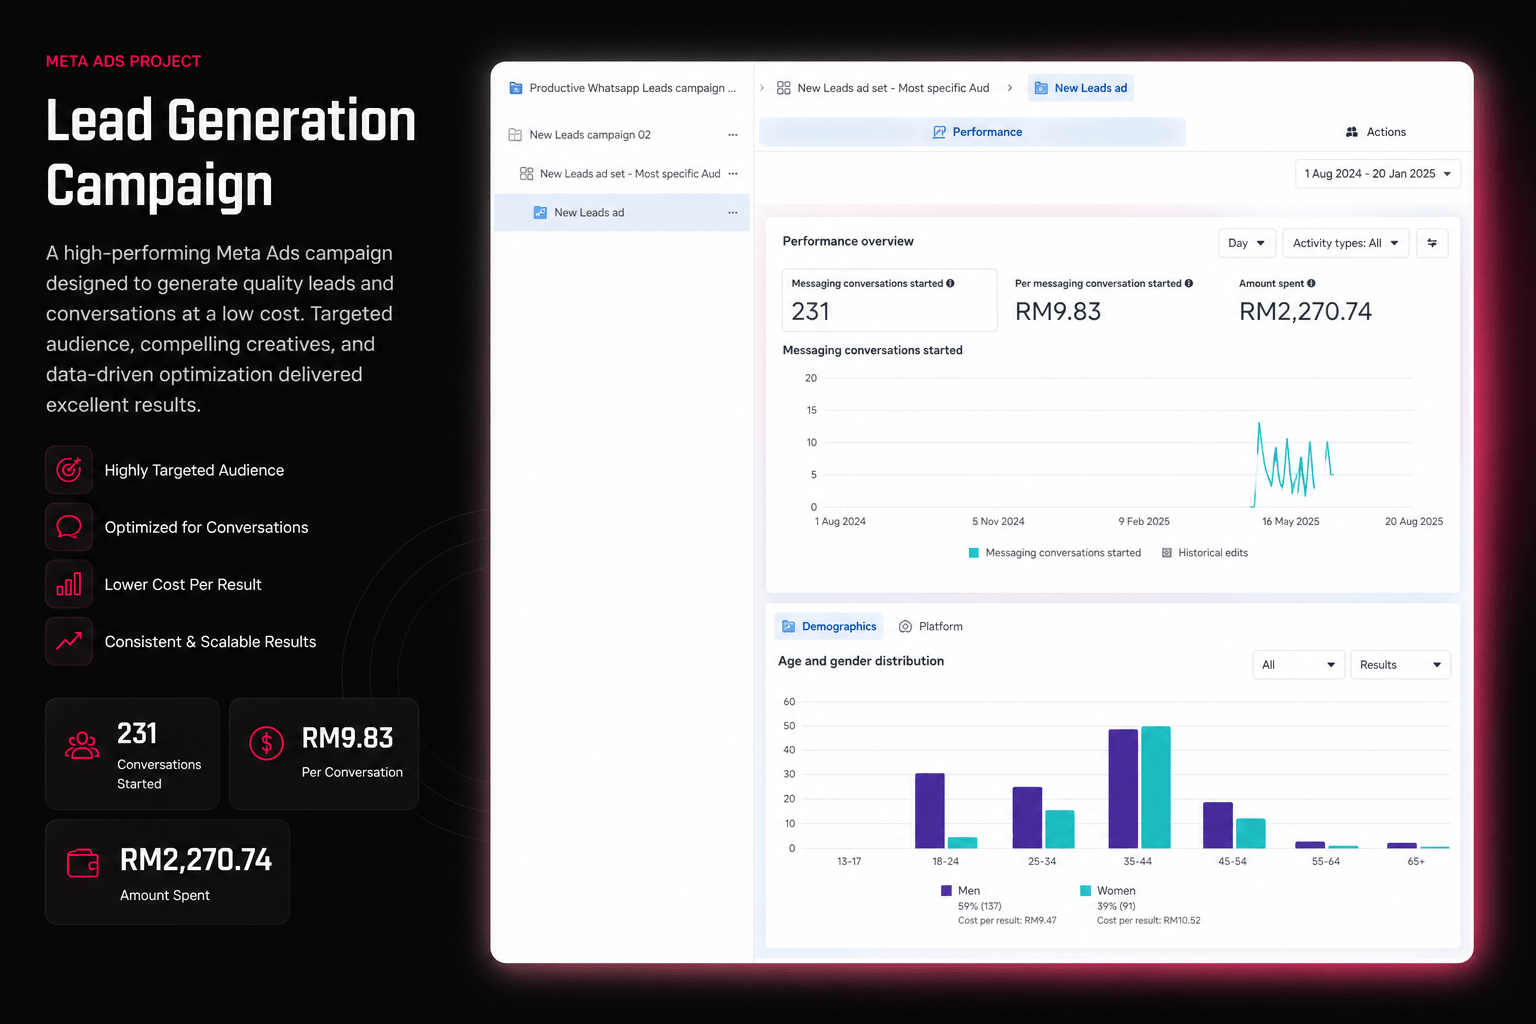
Task: Click the Actions button
Action: click(x=1376, y=132)
